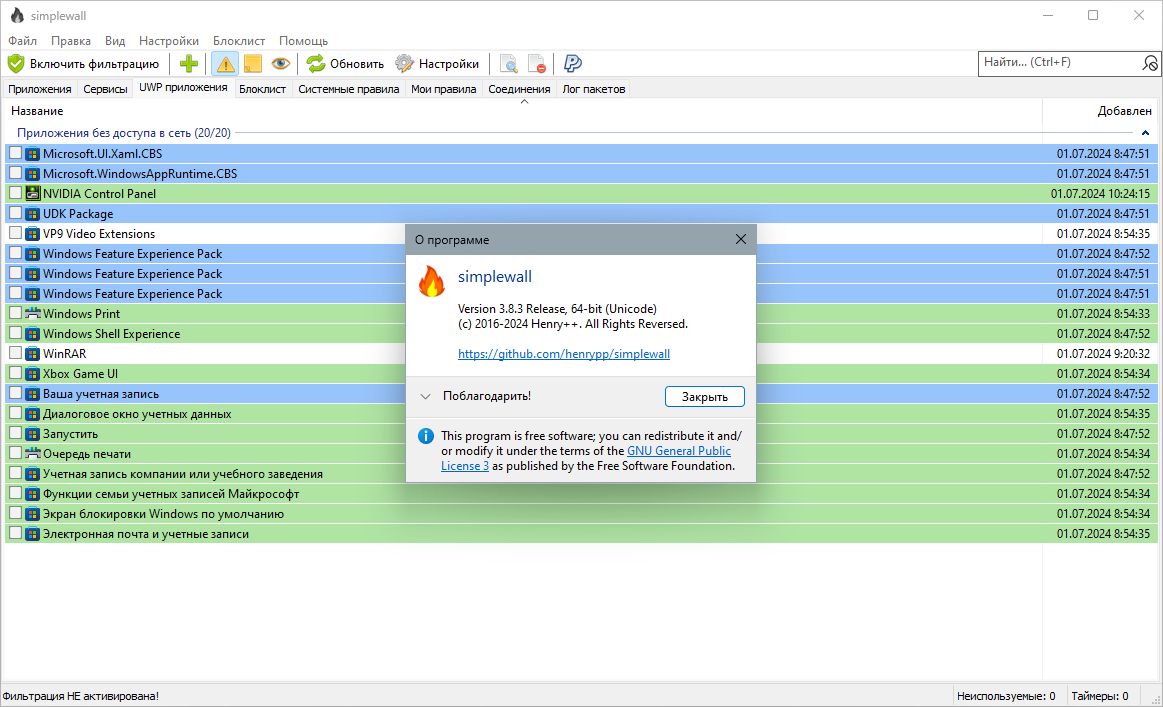
Task: Click the flame logo in About dialog
Action: point(432,282)
